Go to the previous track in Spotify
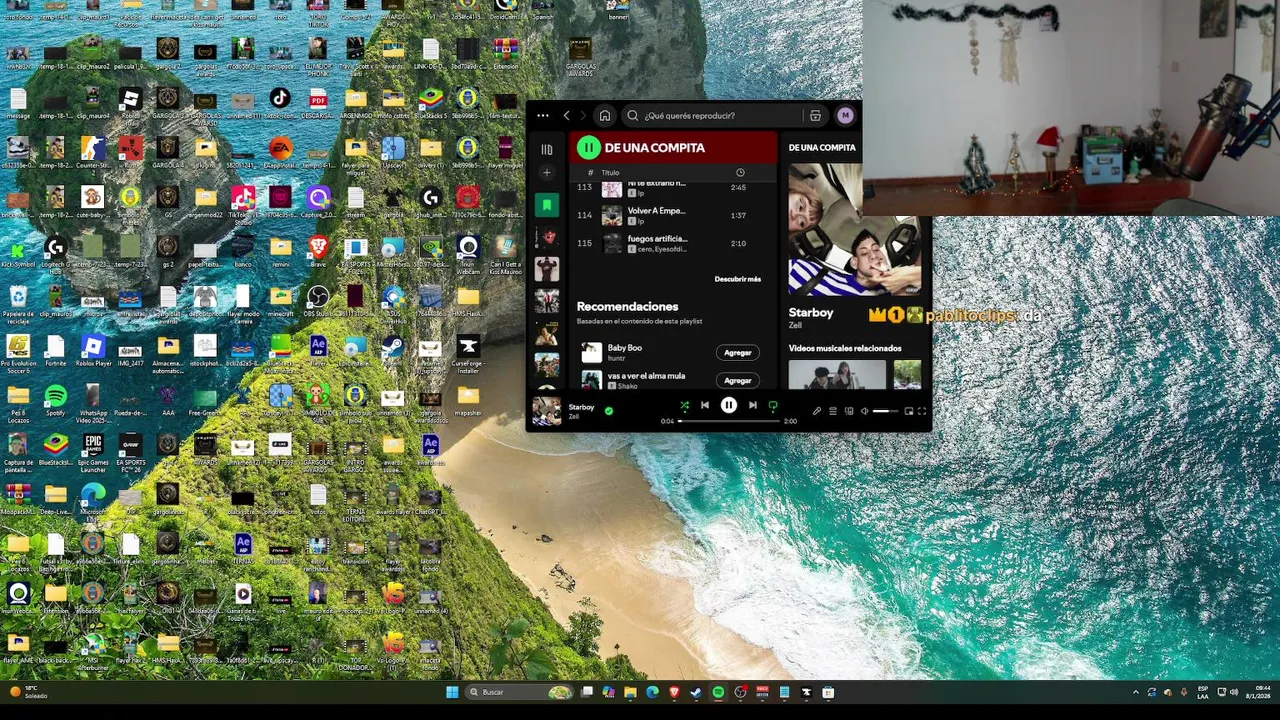Image resolution: width=1280 pixels, height=720 pixels. (705, 405)
